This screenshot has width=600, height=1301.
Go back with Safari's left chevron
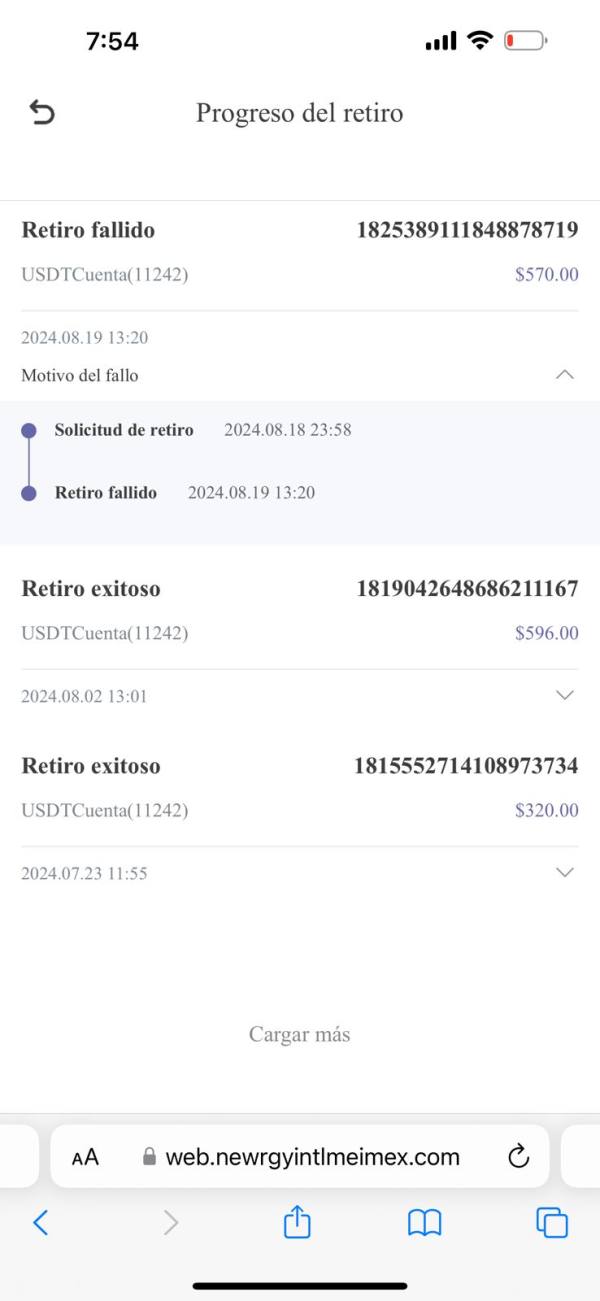click(x=41, y=1222)
